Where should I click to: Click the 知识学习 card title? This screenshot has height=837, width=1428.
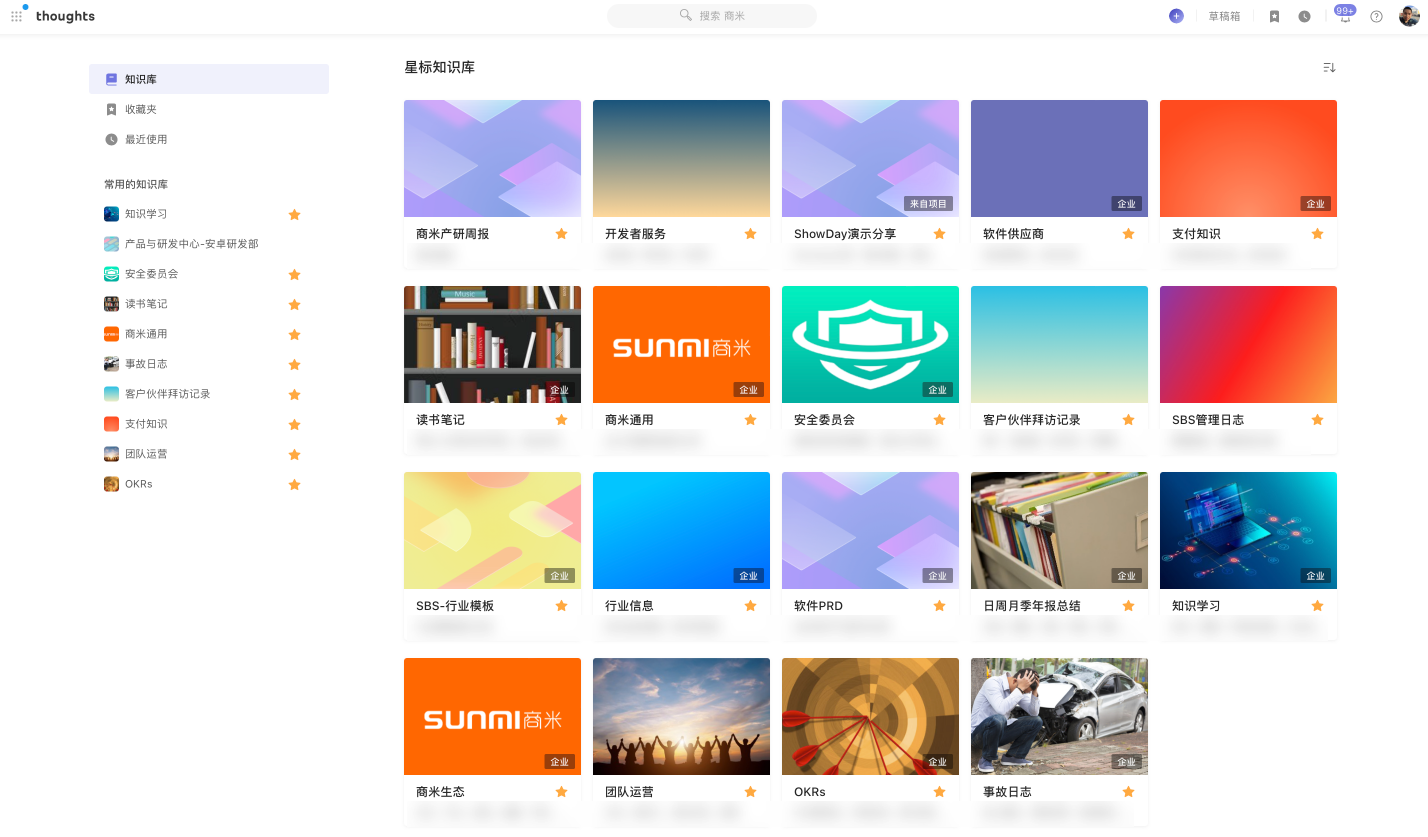point(1196,605)
